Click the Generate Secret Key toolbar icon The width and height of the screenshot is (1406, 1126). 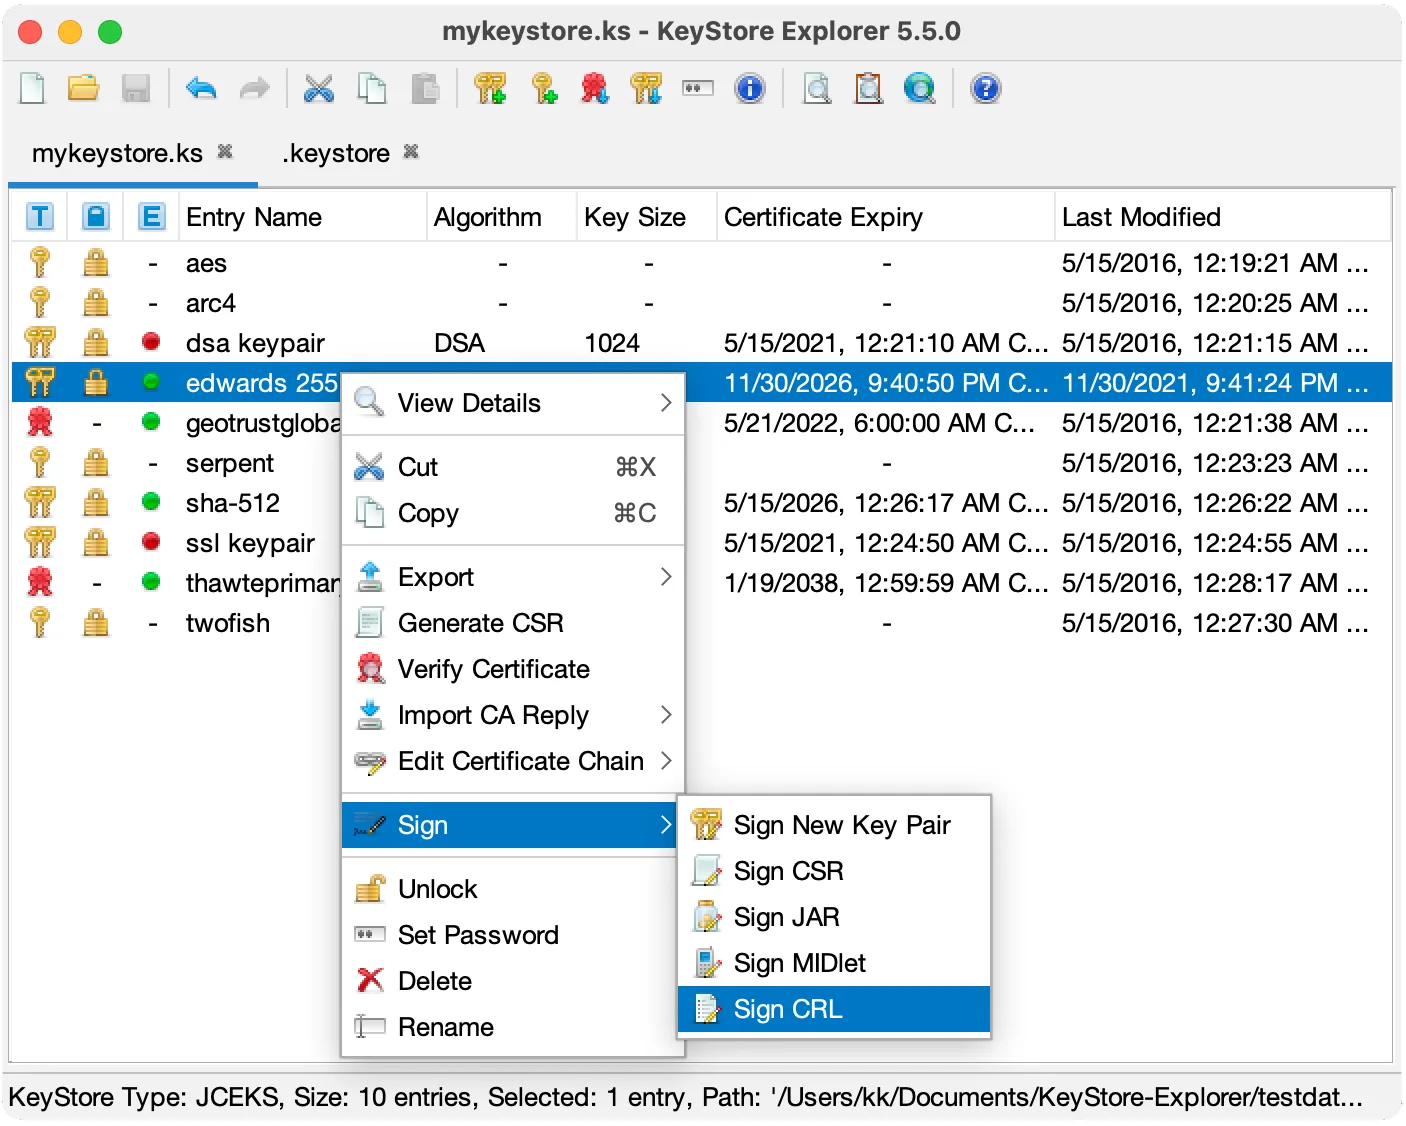click(543, 89)
